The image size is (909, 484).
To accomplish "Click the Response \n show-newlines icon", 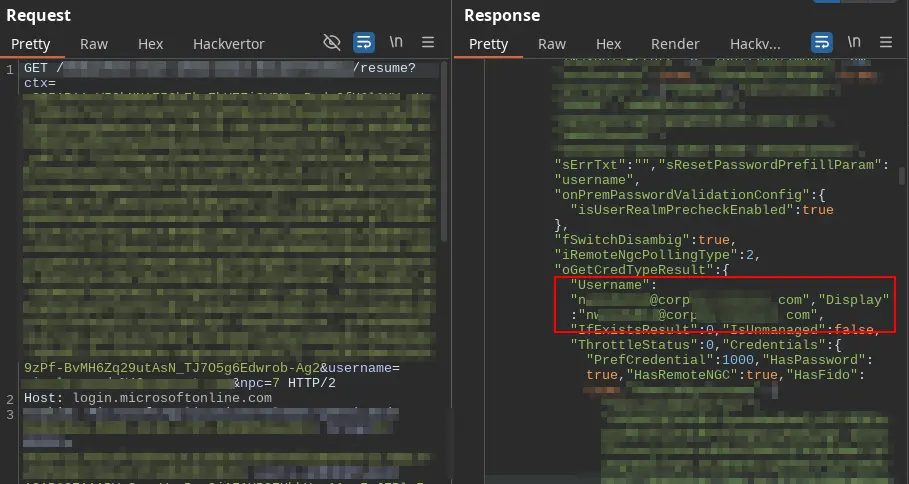I will (854, 43).
